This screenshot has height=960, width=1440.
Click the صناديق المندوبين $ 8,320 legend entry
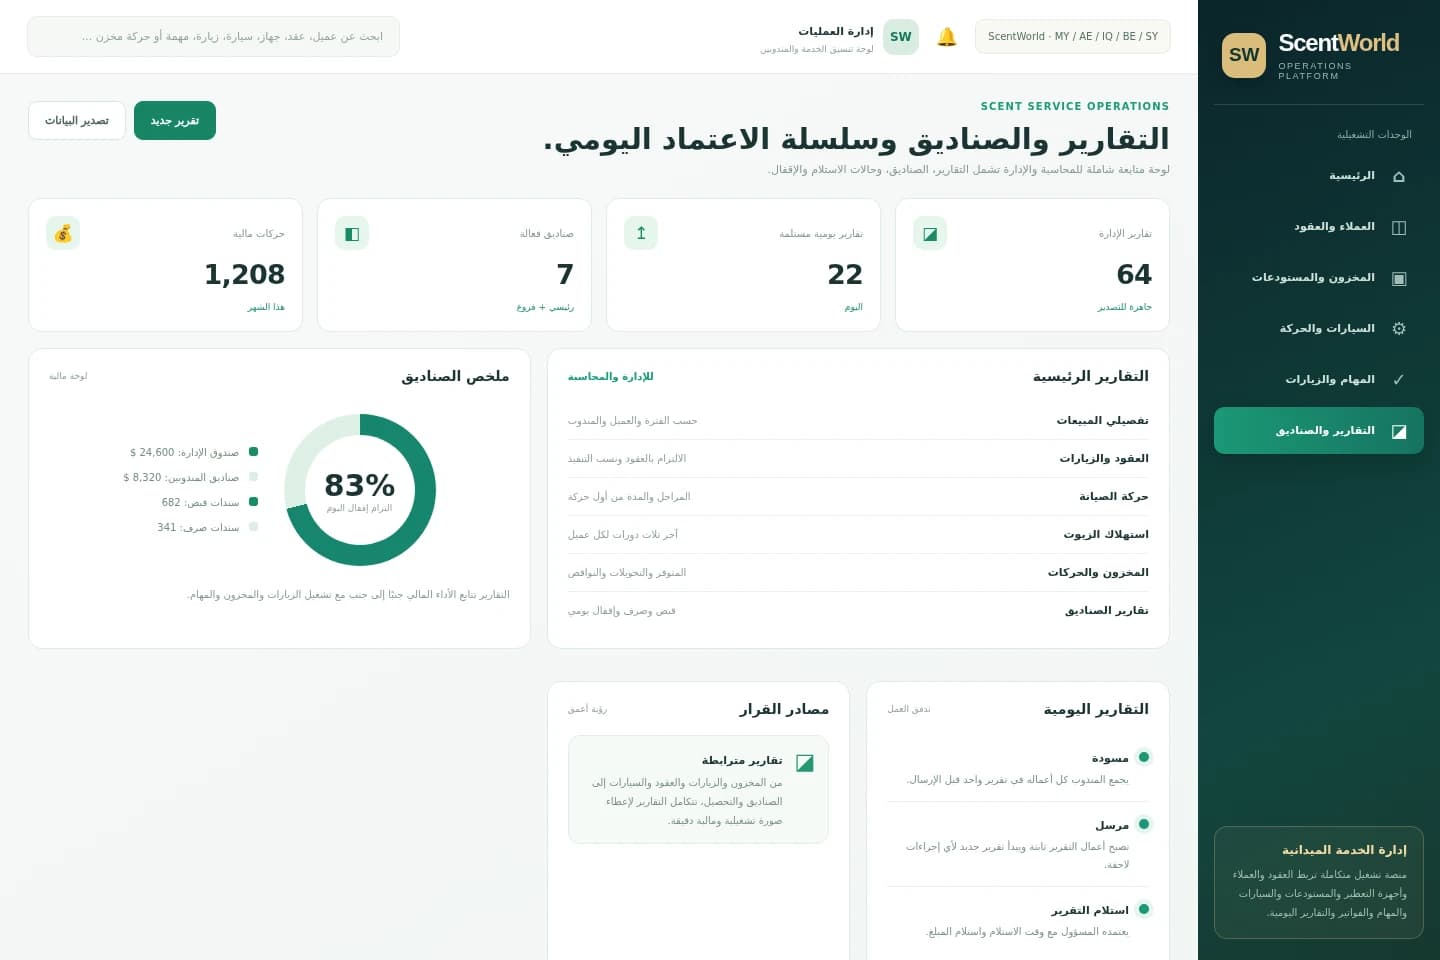190,477
